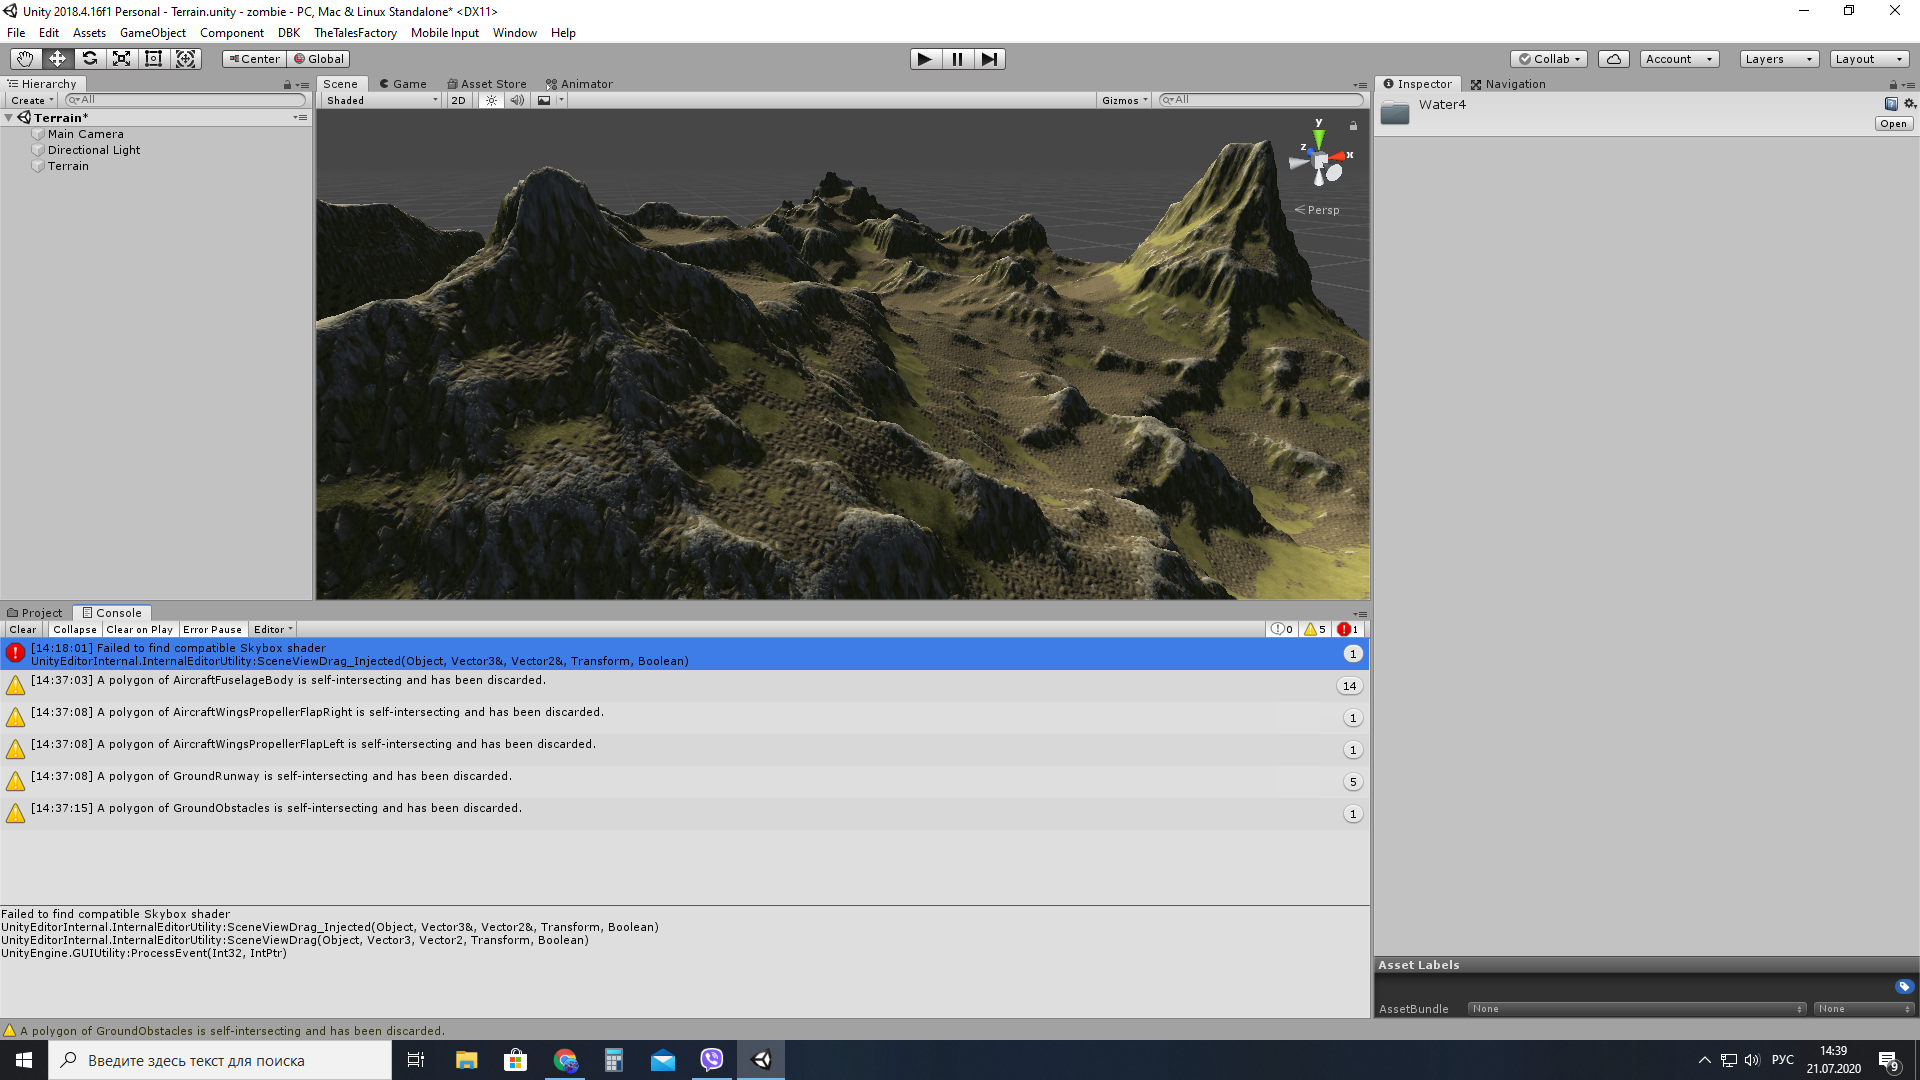
Task: Toggle Error Pause option
Action: (212, 630)
